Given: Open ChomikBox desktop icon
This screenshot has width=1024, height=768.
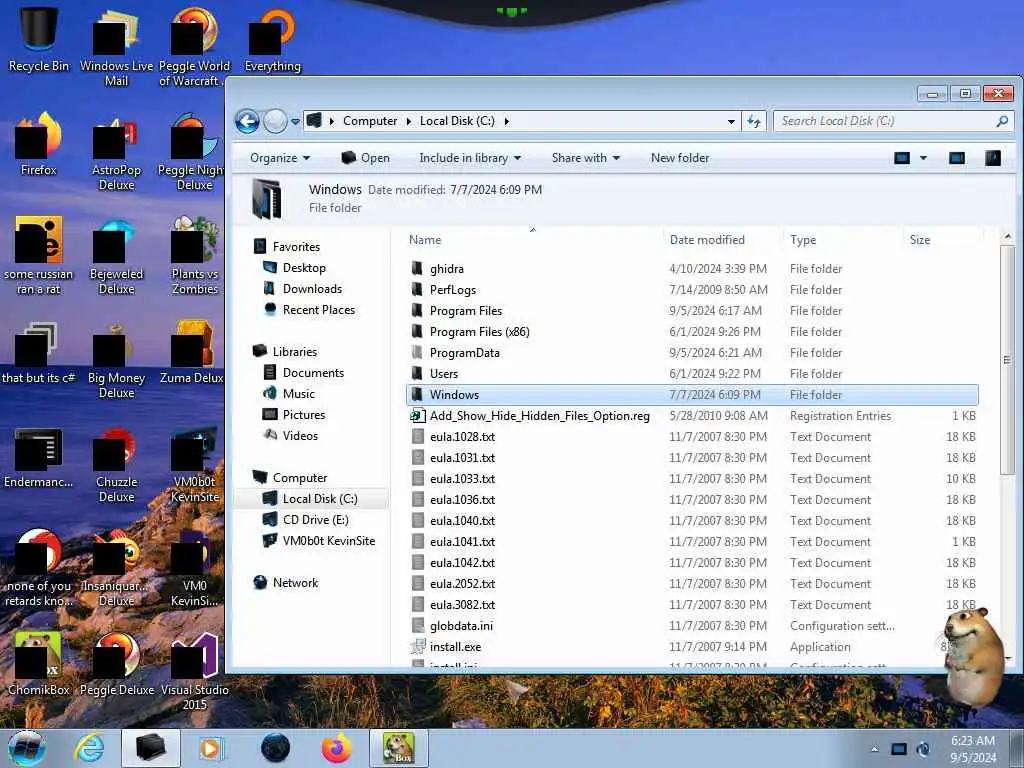Looking at the screenshot, I should pyautogui.click(x=39, y=664).
